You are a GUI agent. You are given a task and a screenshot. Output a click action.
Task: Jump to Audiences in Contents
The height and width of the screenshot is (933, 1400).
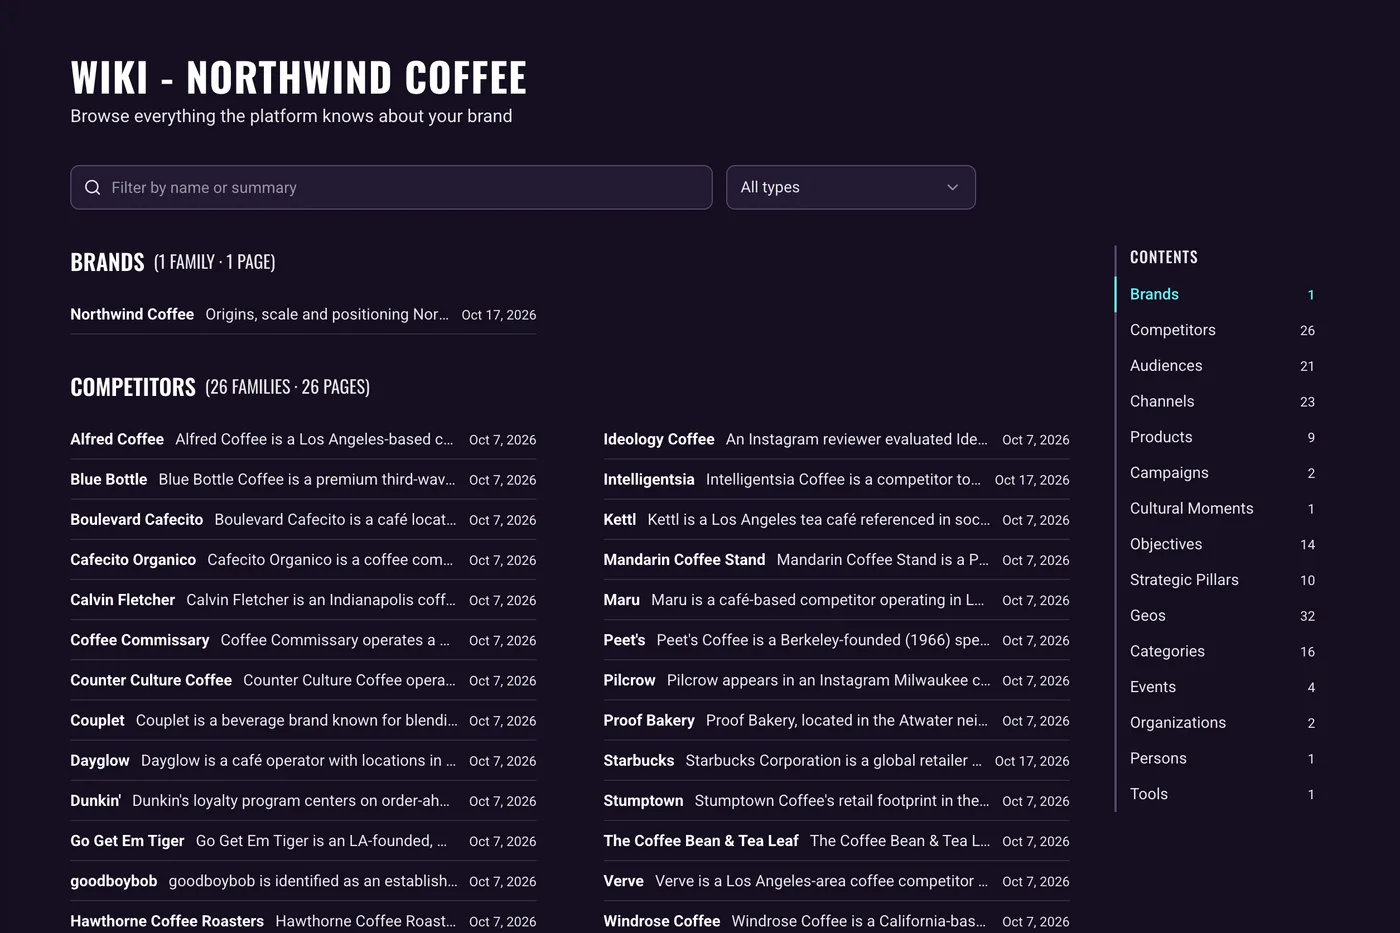tap(1222, 366)
